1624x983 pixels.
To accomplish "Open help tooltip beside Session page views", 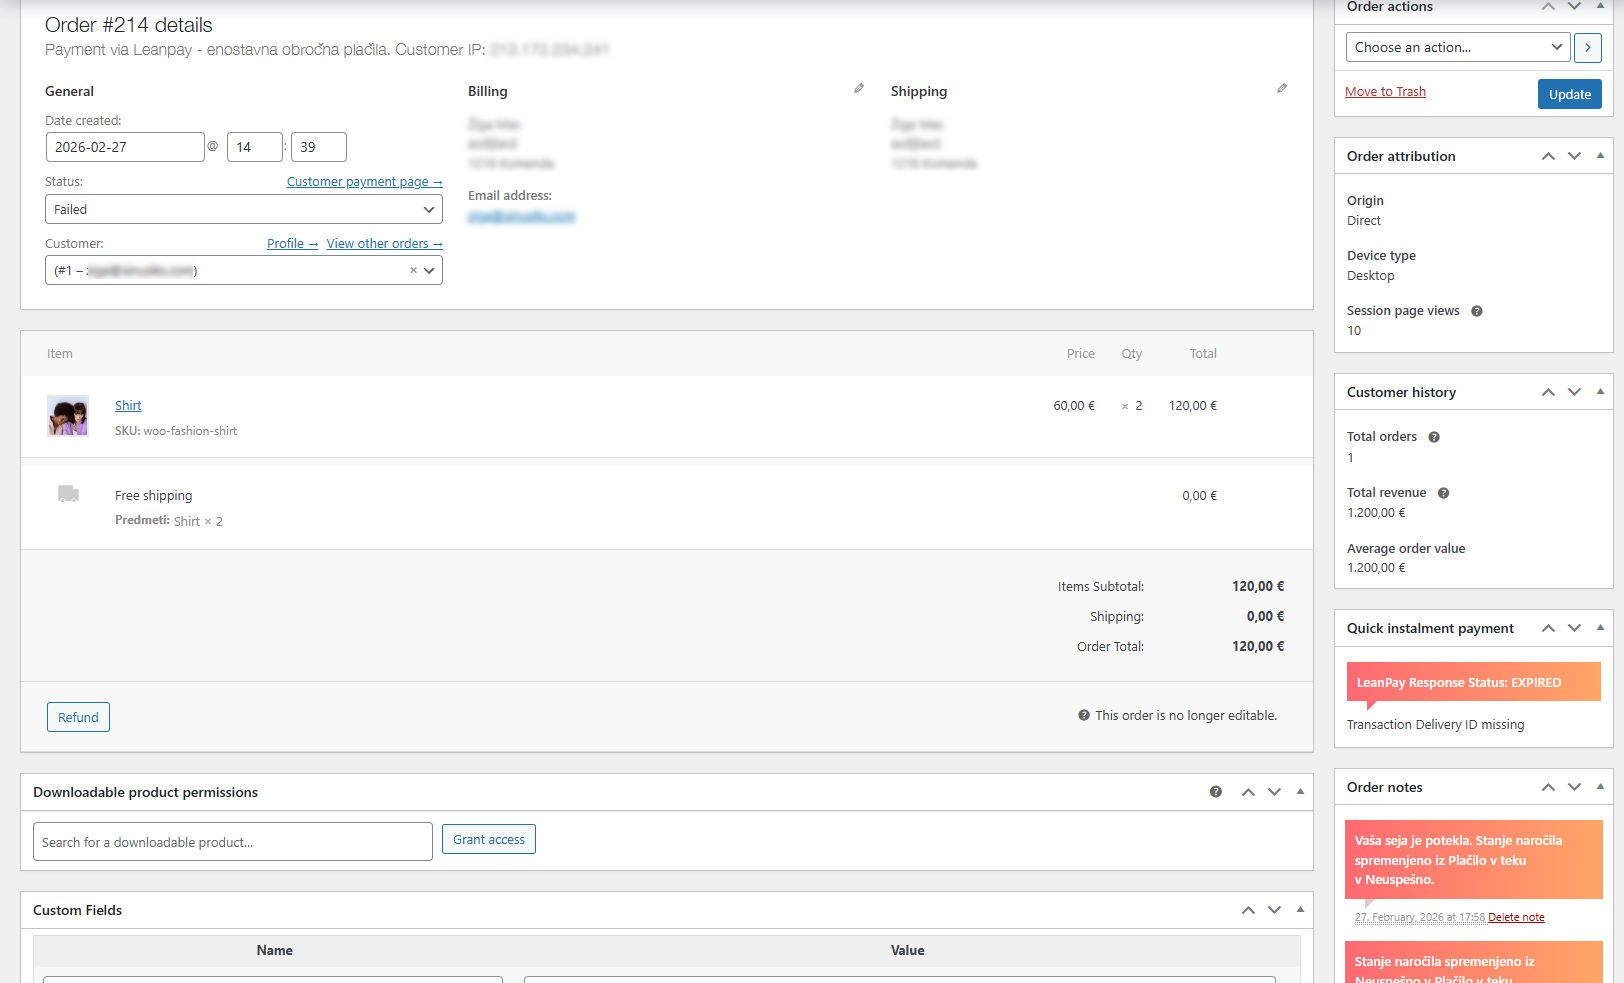I will point(1476,310).
